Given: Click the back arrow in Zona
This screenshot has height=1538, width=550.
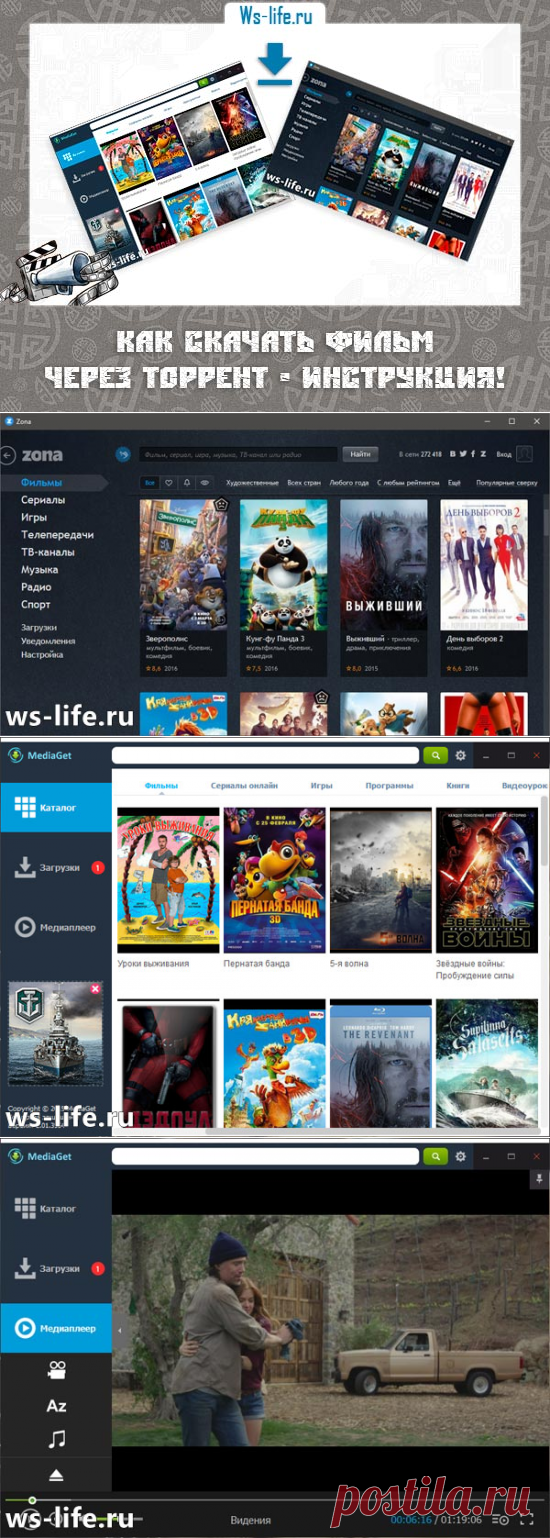Looking at the screenshot, I should pos(8,455).
